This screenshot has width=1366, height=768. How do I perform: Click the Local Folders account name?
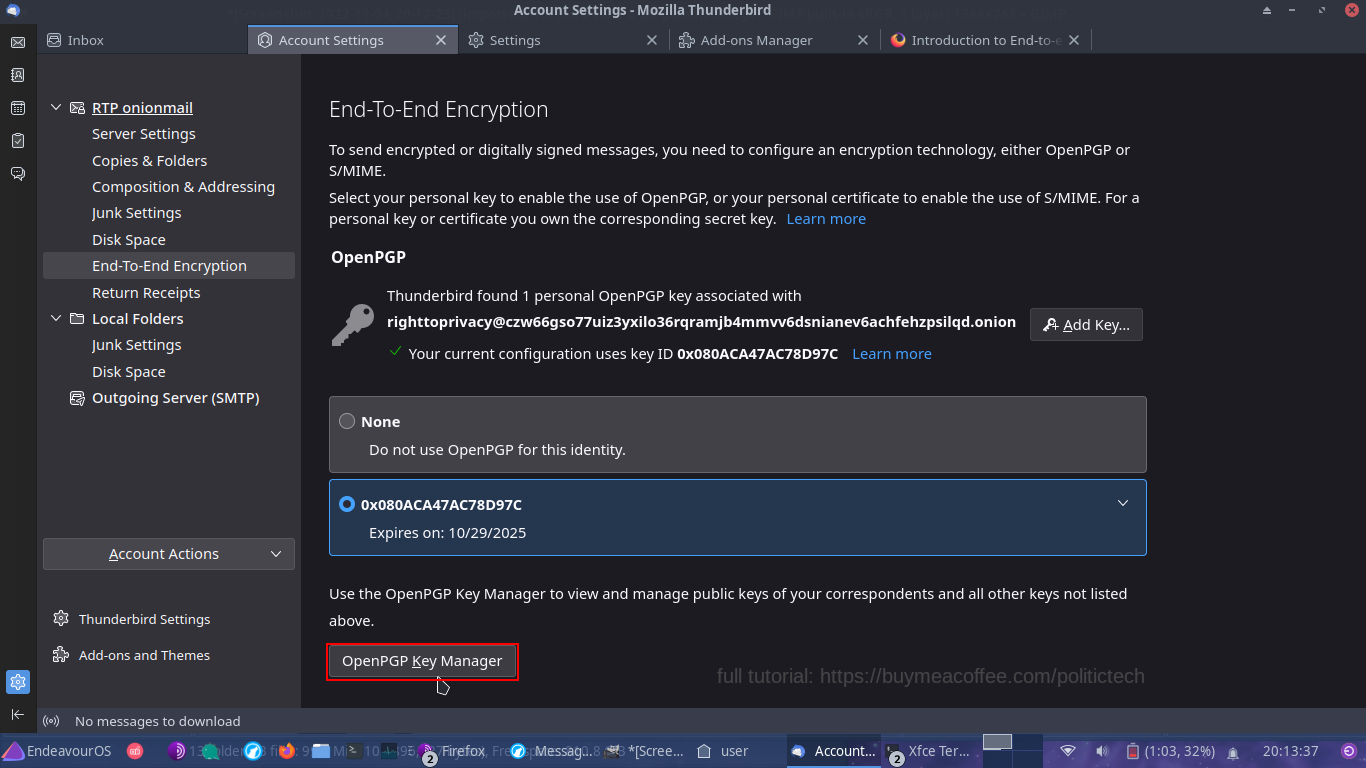138,319
